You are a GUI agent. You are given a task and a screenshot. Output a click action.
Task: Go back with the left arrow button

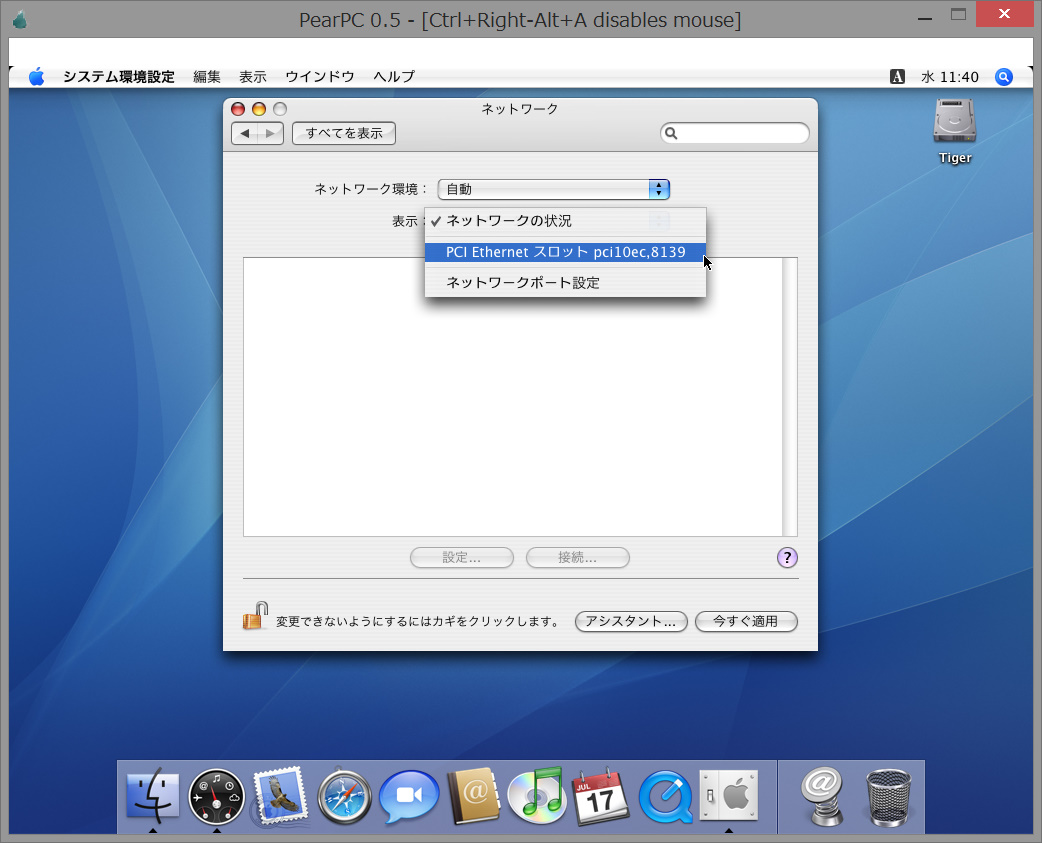[x=245, y=134]
